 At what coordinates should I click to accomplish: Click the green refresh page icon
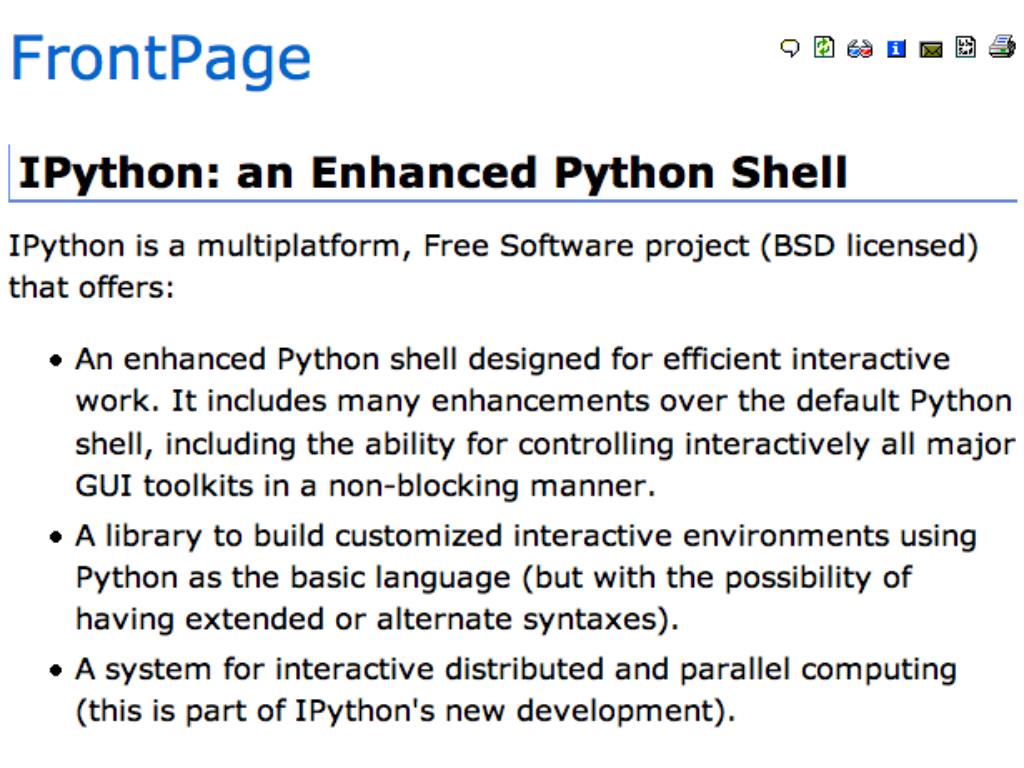coord(824,47)
